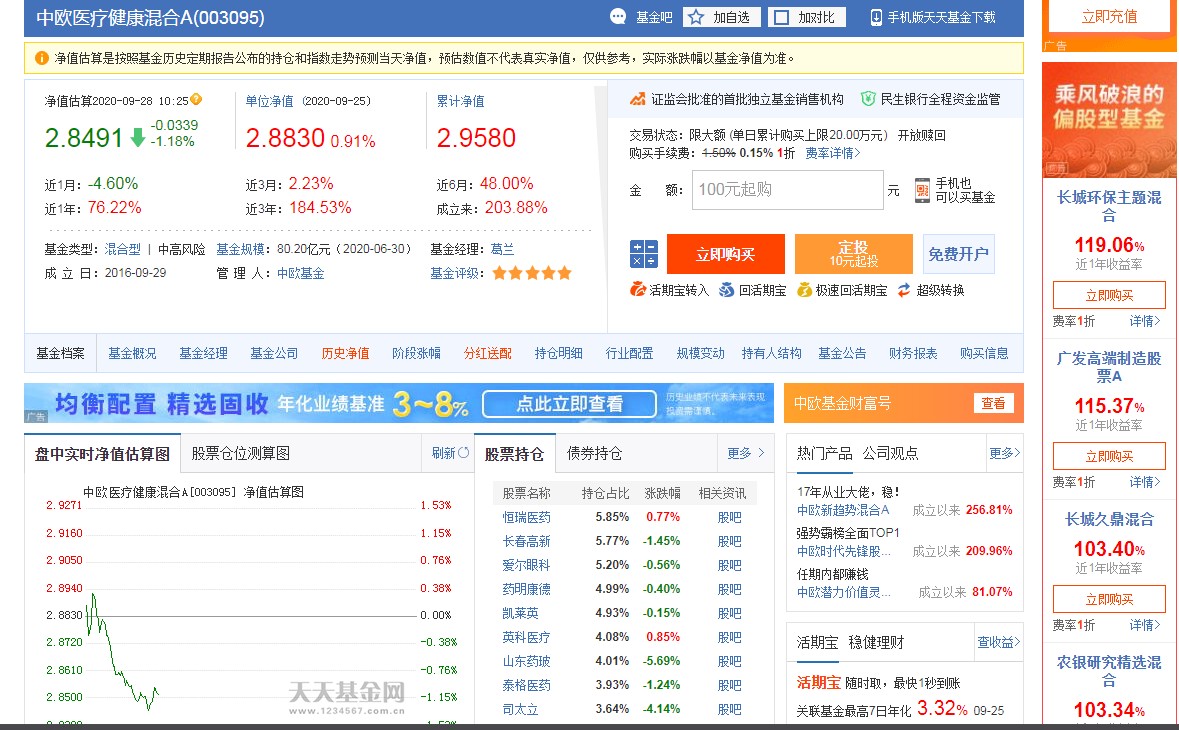
Task: Click 立即购买 red button
Action: tap(726, 254)
